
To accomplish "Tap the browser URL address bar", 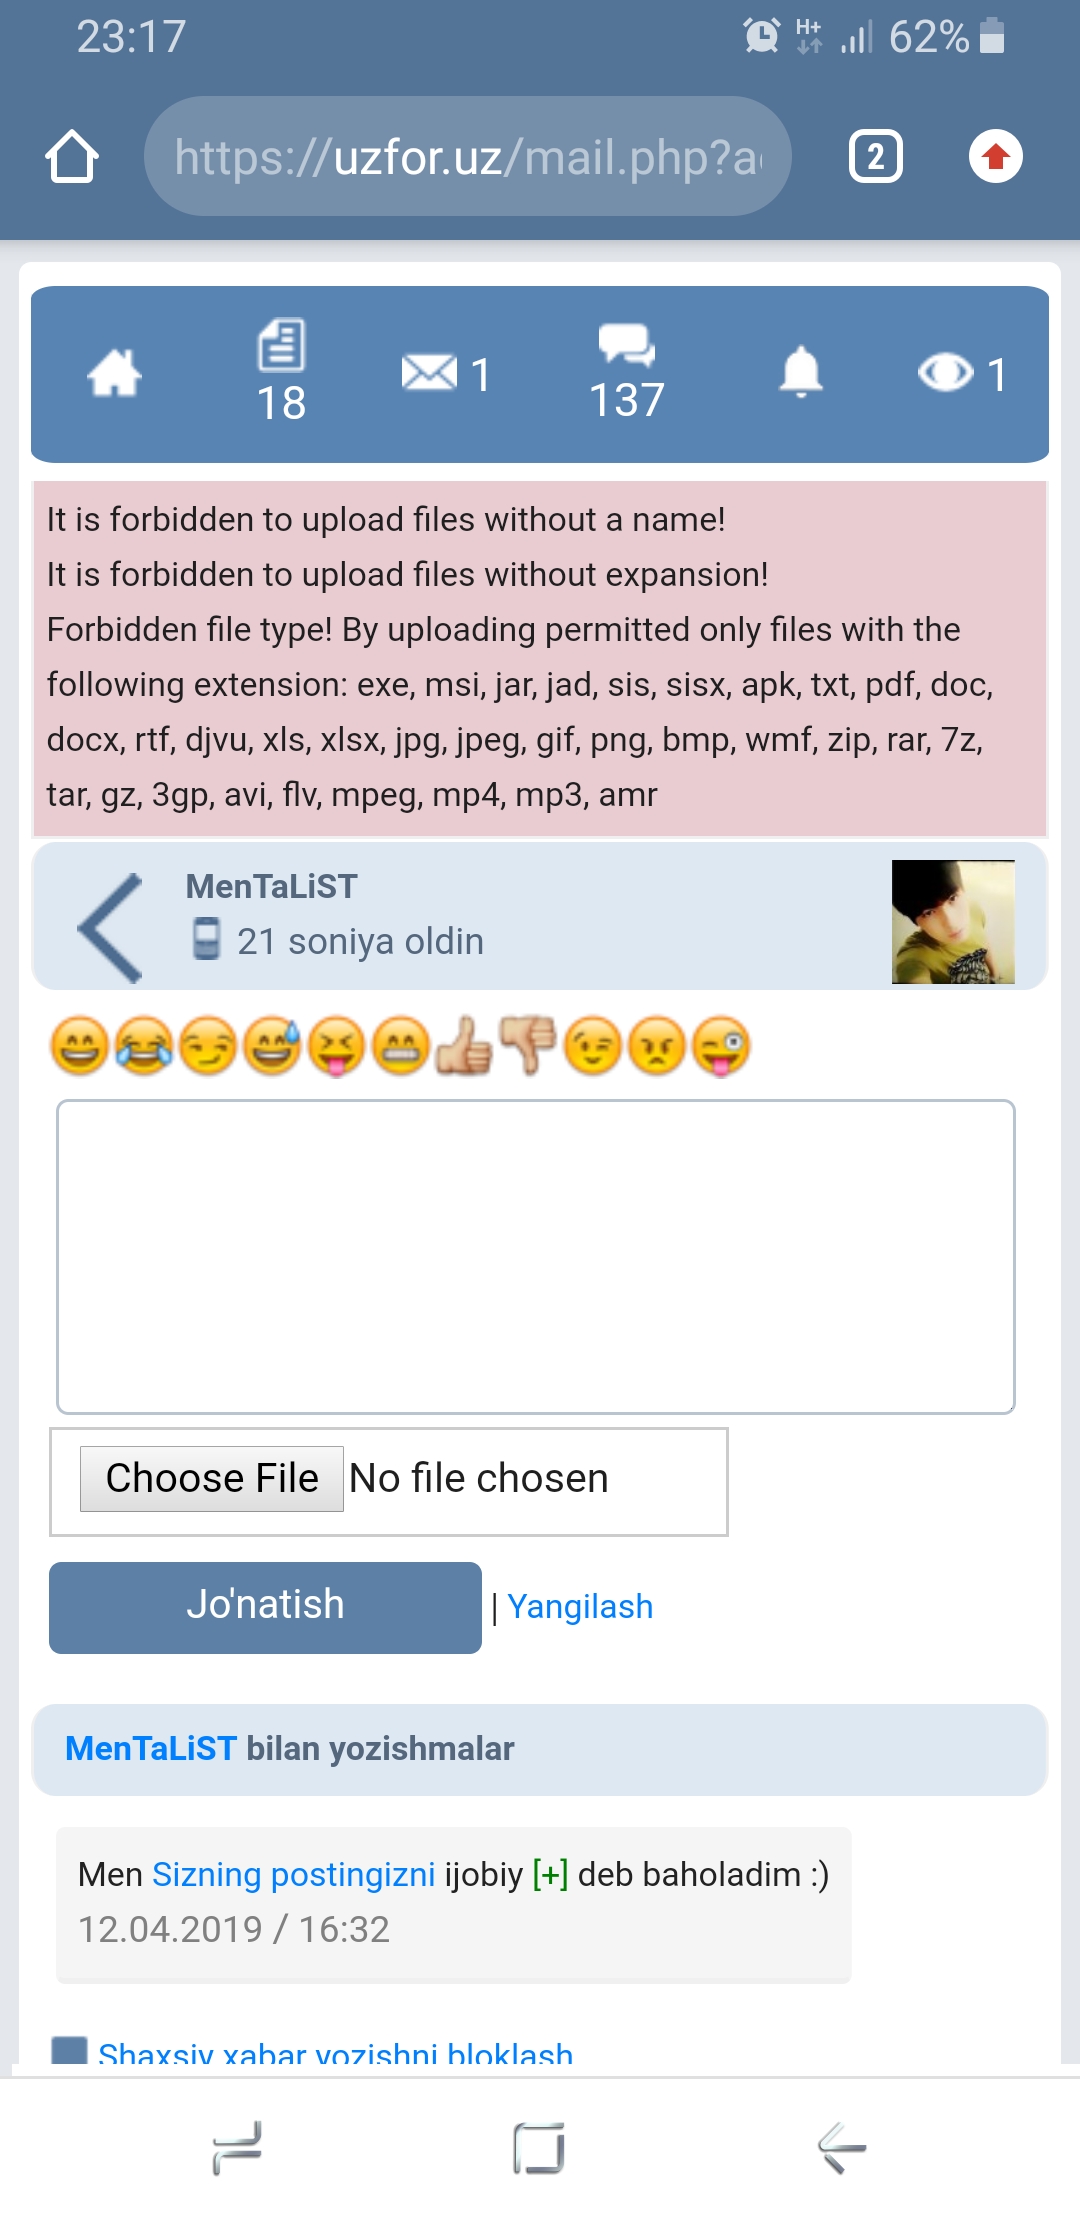I will (x=467, y=157).
